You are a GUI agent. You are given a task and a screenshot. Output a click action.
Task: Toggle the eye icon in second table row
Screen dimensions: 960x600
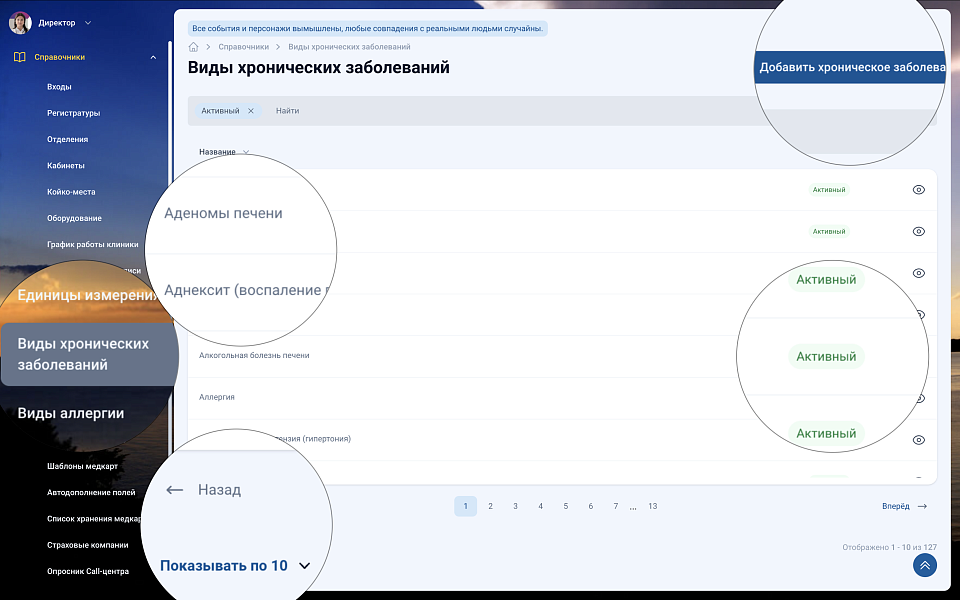click(x=919, y=231)
